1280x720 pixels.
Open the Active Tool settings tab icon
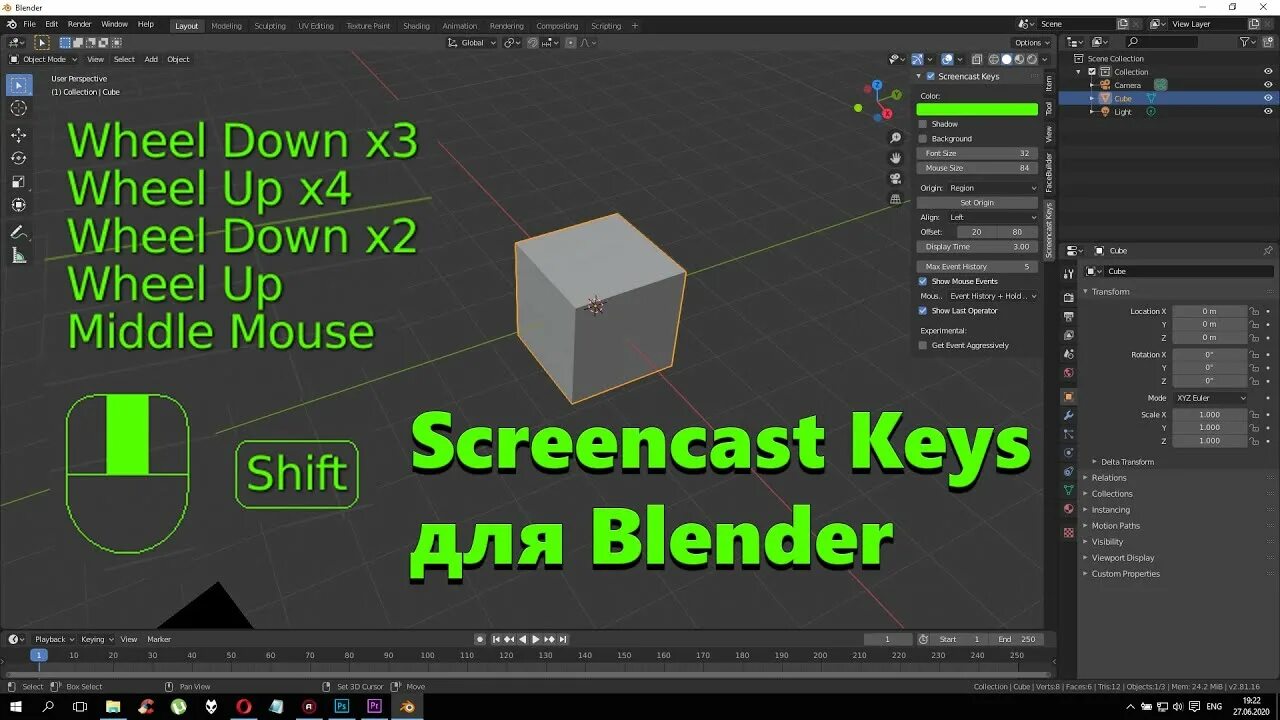(1068, 273)
